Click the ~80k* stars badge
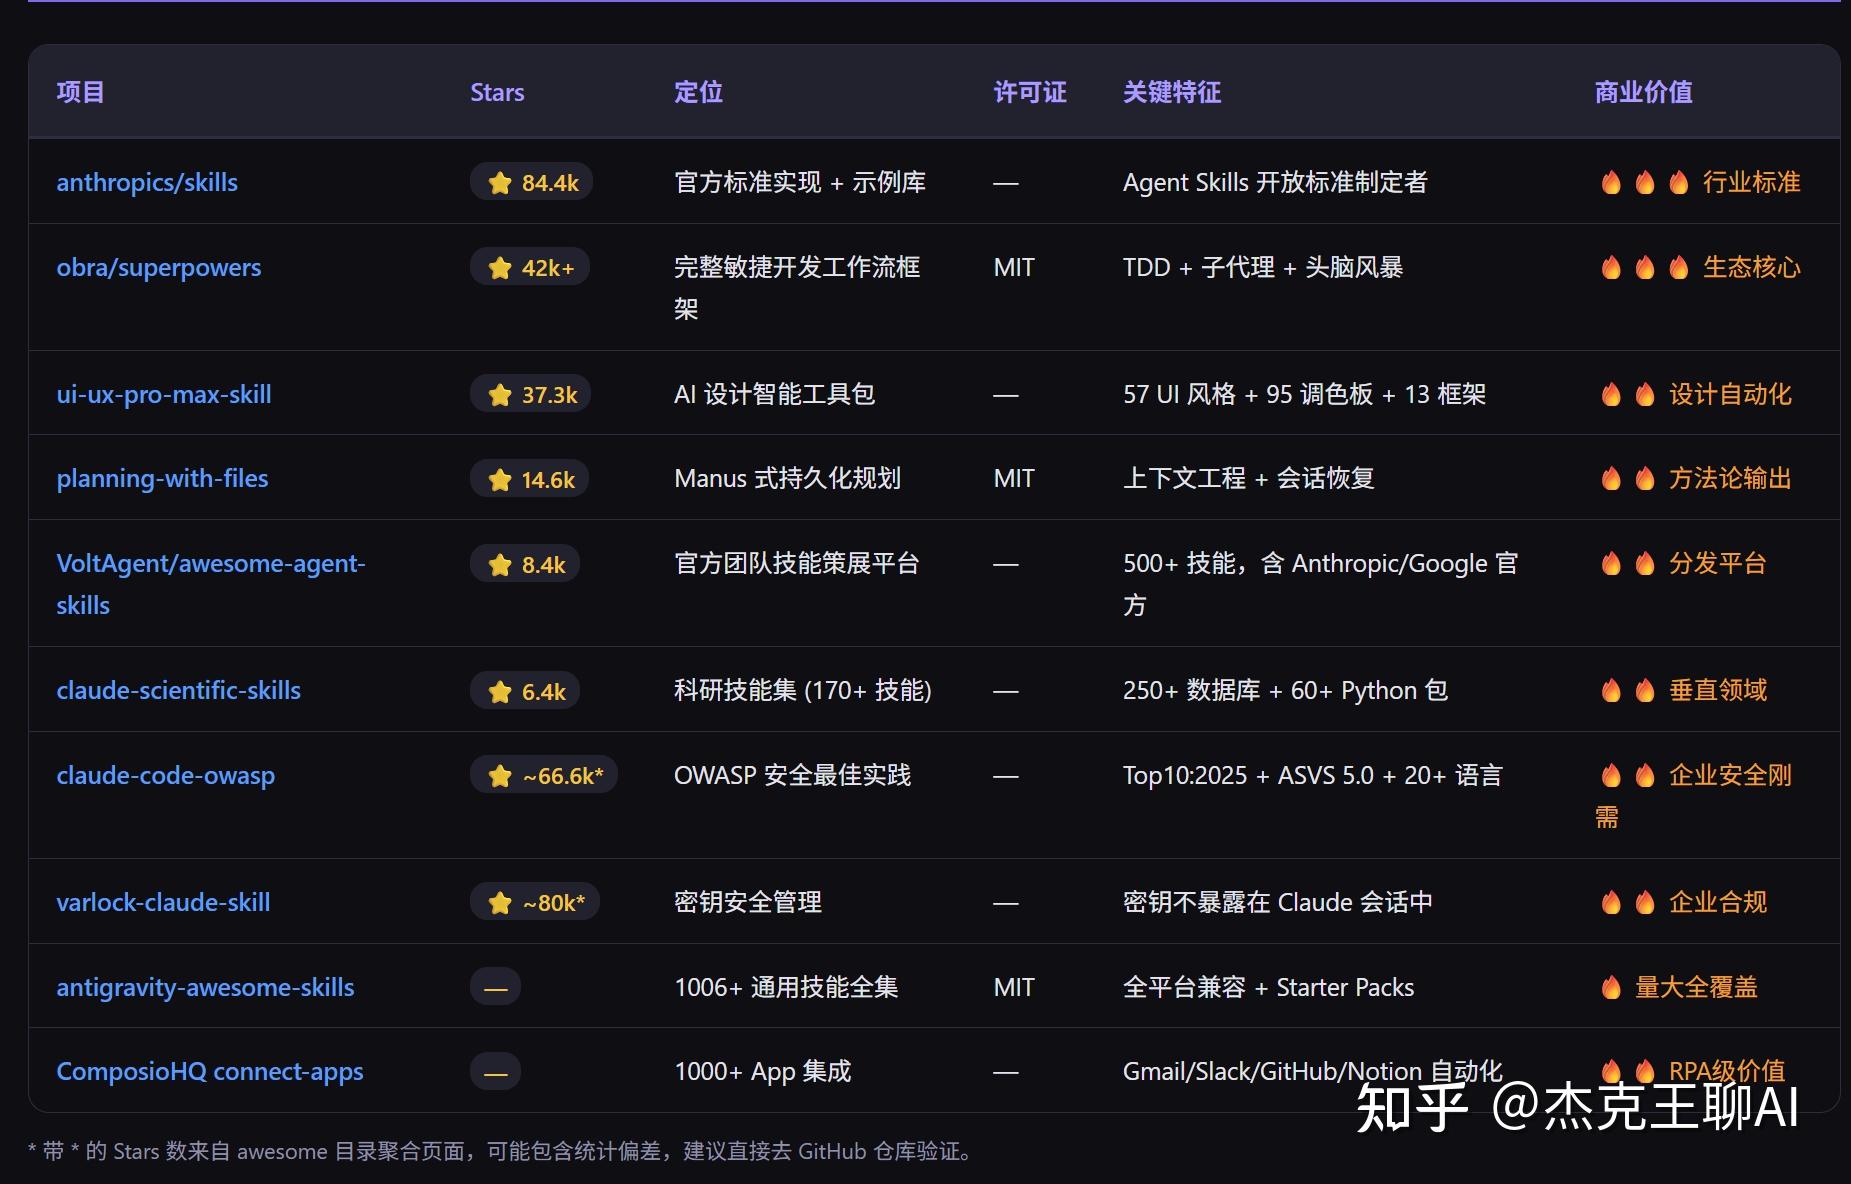 coord(535,902)
